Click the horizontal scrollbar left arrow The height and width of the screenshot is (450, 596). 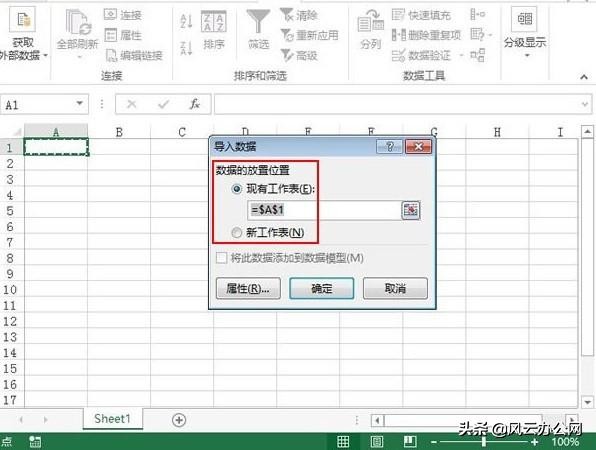pos(377,420)
